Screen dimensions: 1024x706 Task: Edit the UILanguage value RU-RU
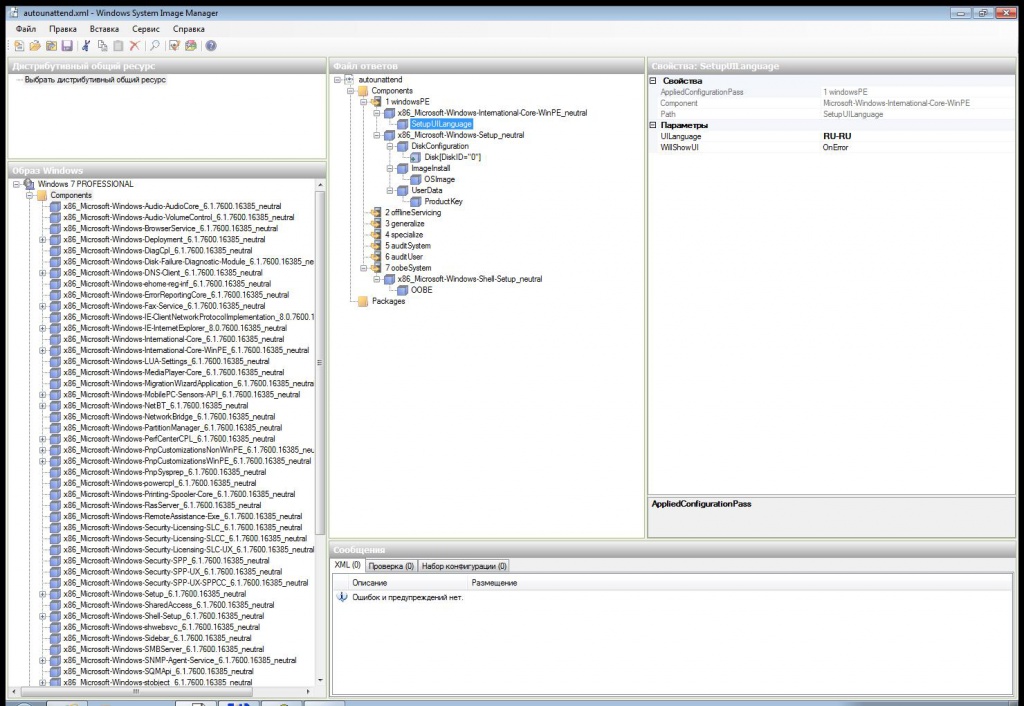[918, 136]
